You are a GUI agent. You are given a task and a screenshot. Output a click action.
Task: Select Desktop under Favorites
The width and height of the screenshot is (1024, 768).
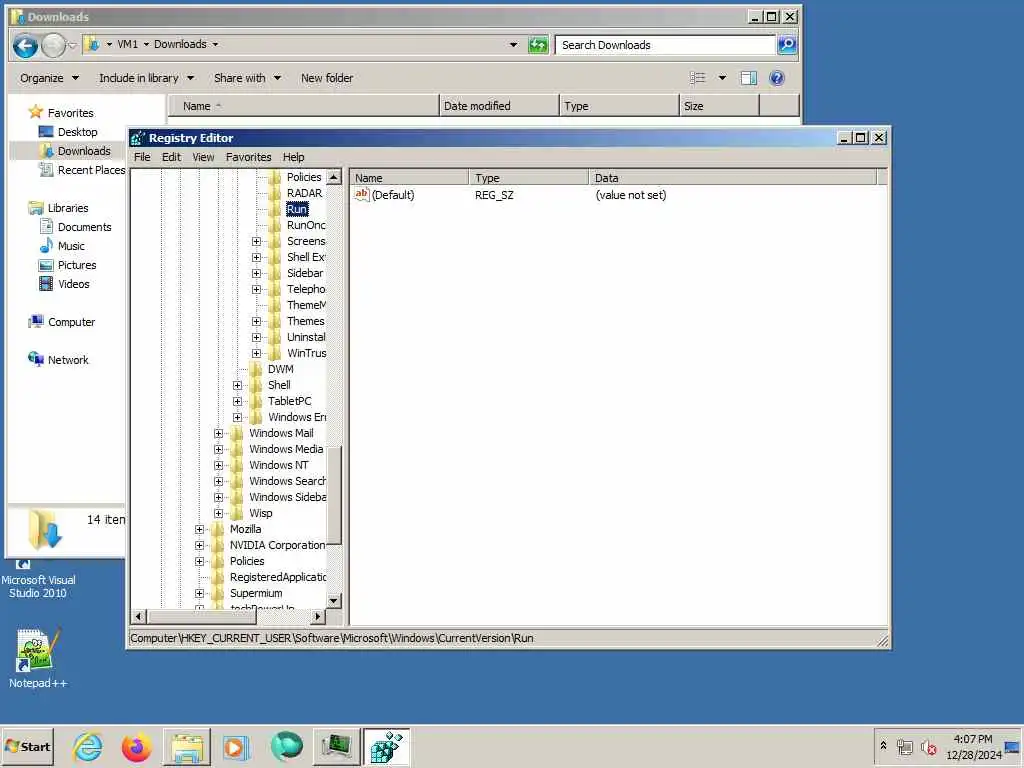pos(77,132)
